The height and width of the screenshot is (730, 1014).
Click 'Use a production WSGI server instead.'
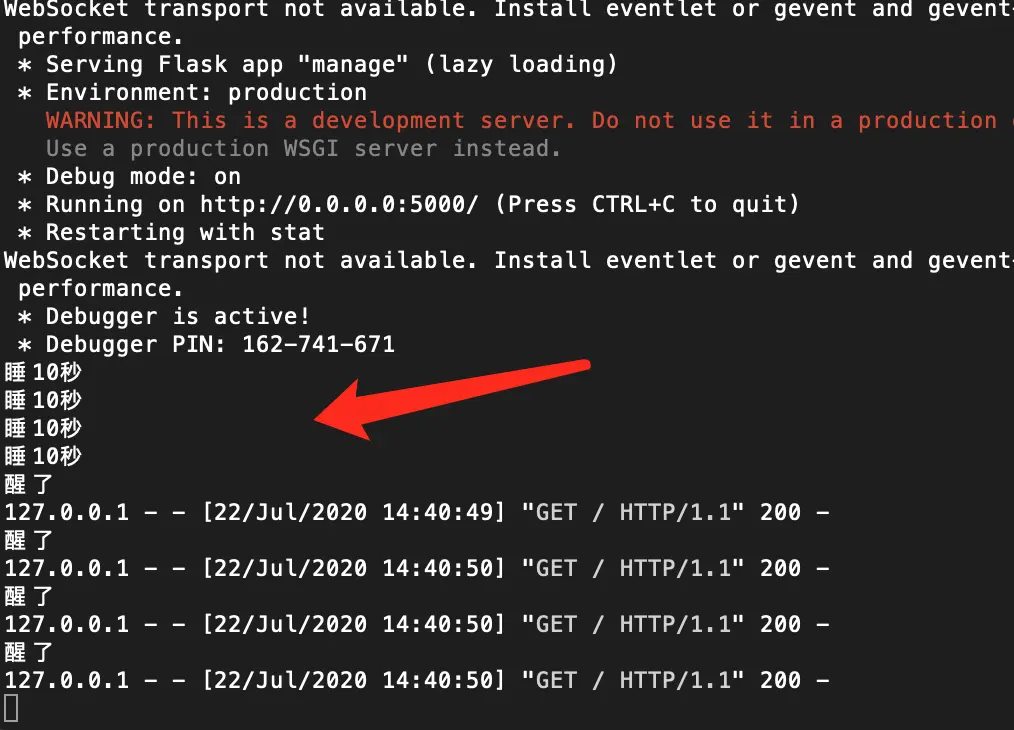click(303, 149)
